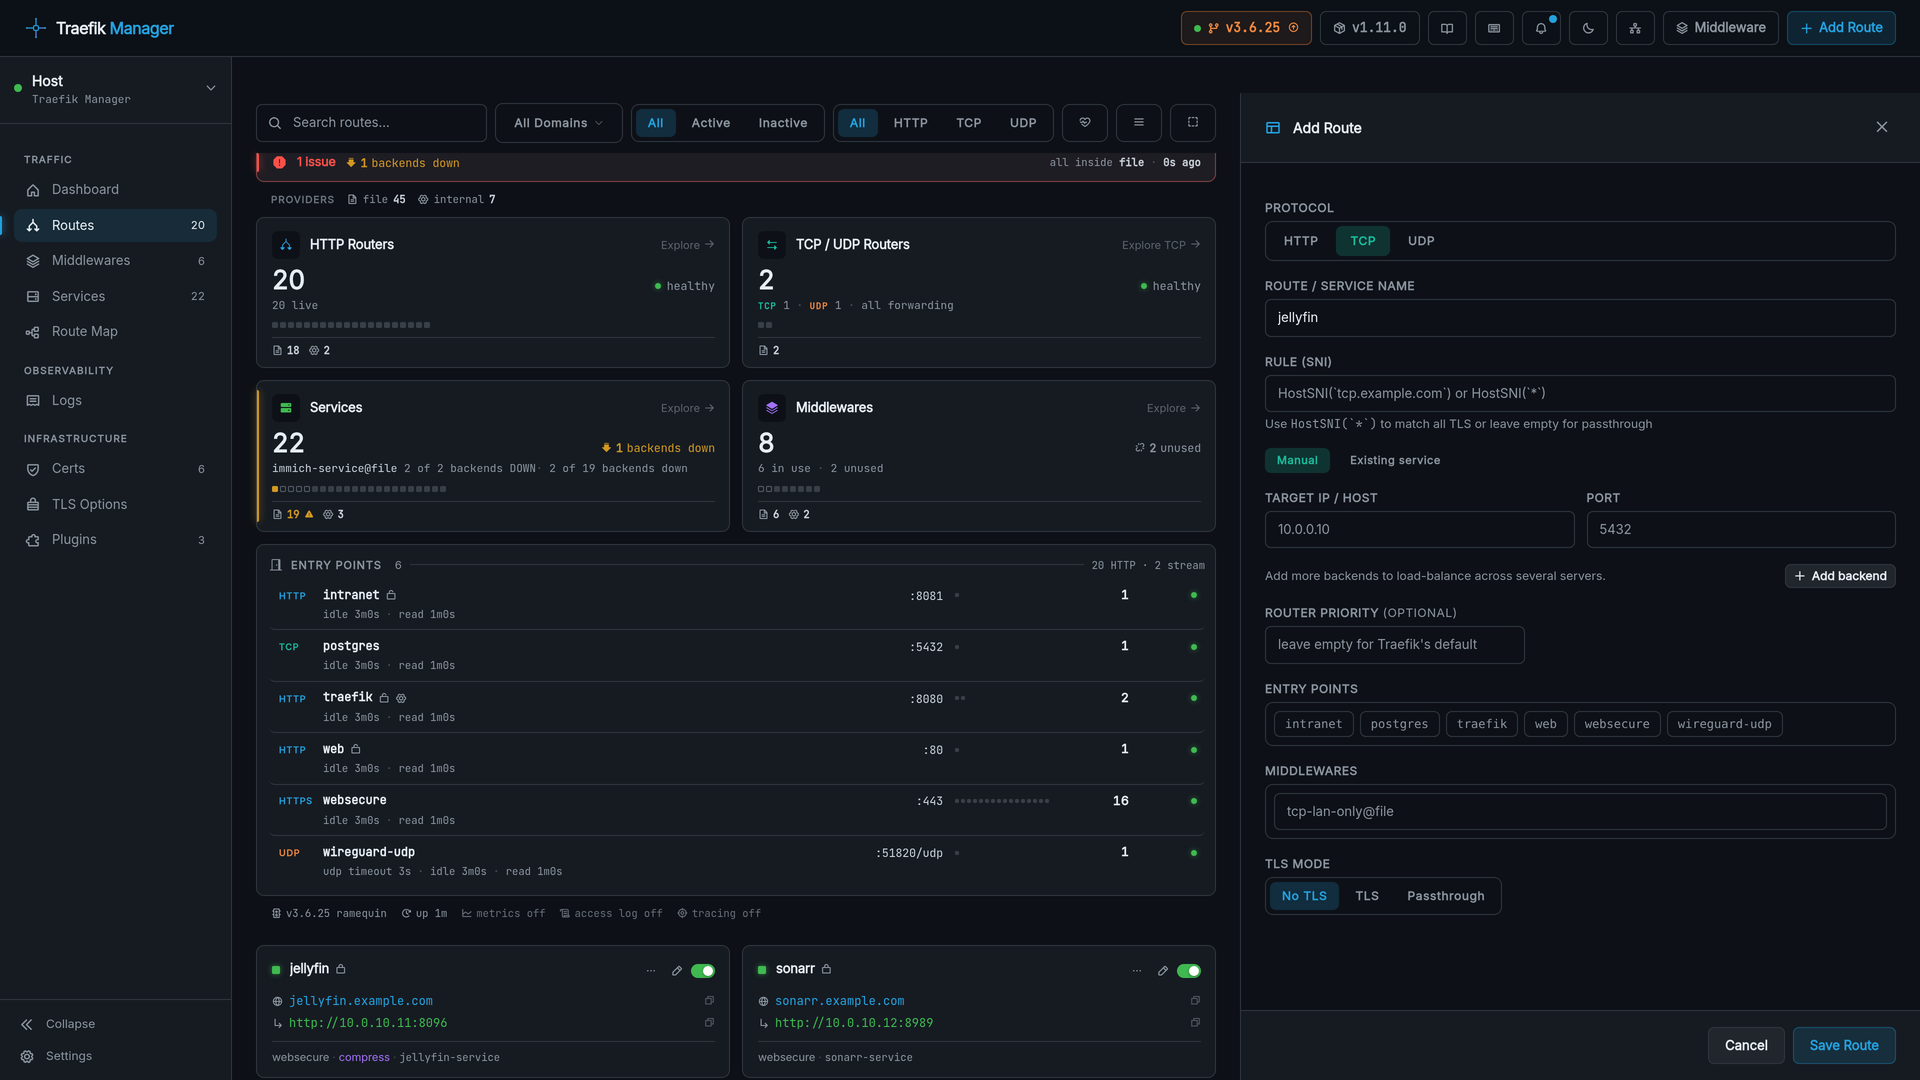
Task: Open Certs under Infrastructure
Action: click(x=115, y=469)
